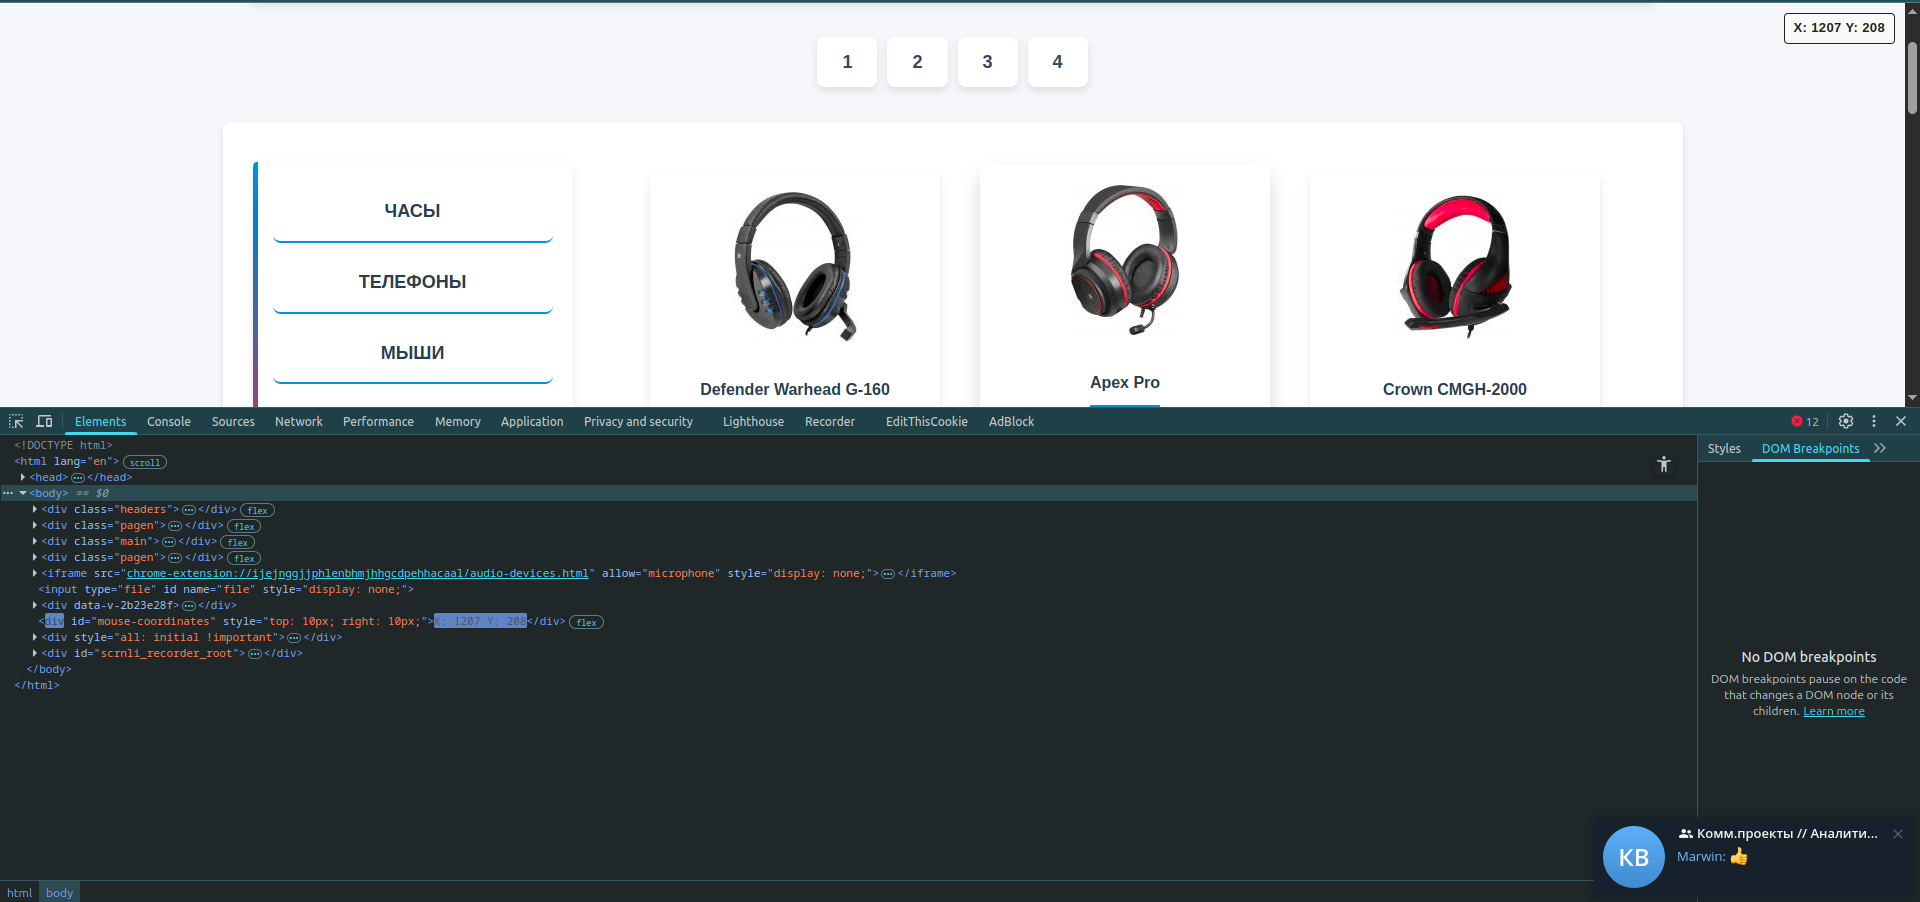
Task: Expand the head element in the DOM tree
Action: click(x=23, y=477)
